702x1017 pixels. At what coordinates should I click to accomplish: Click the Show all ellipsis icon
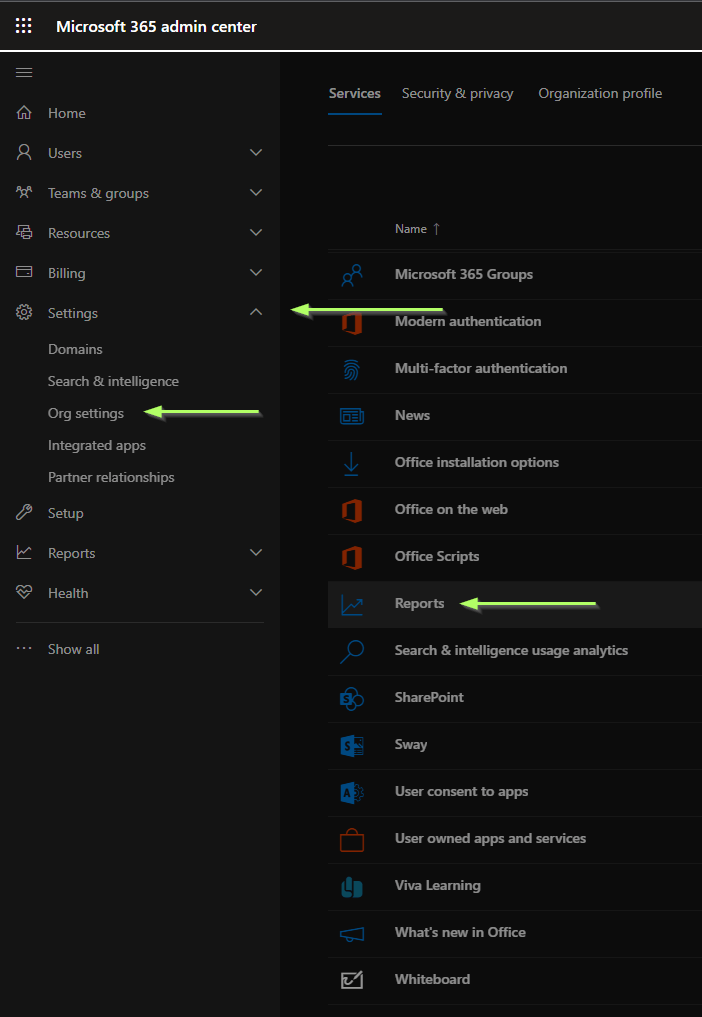coord(24,649)
